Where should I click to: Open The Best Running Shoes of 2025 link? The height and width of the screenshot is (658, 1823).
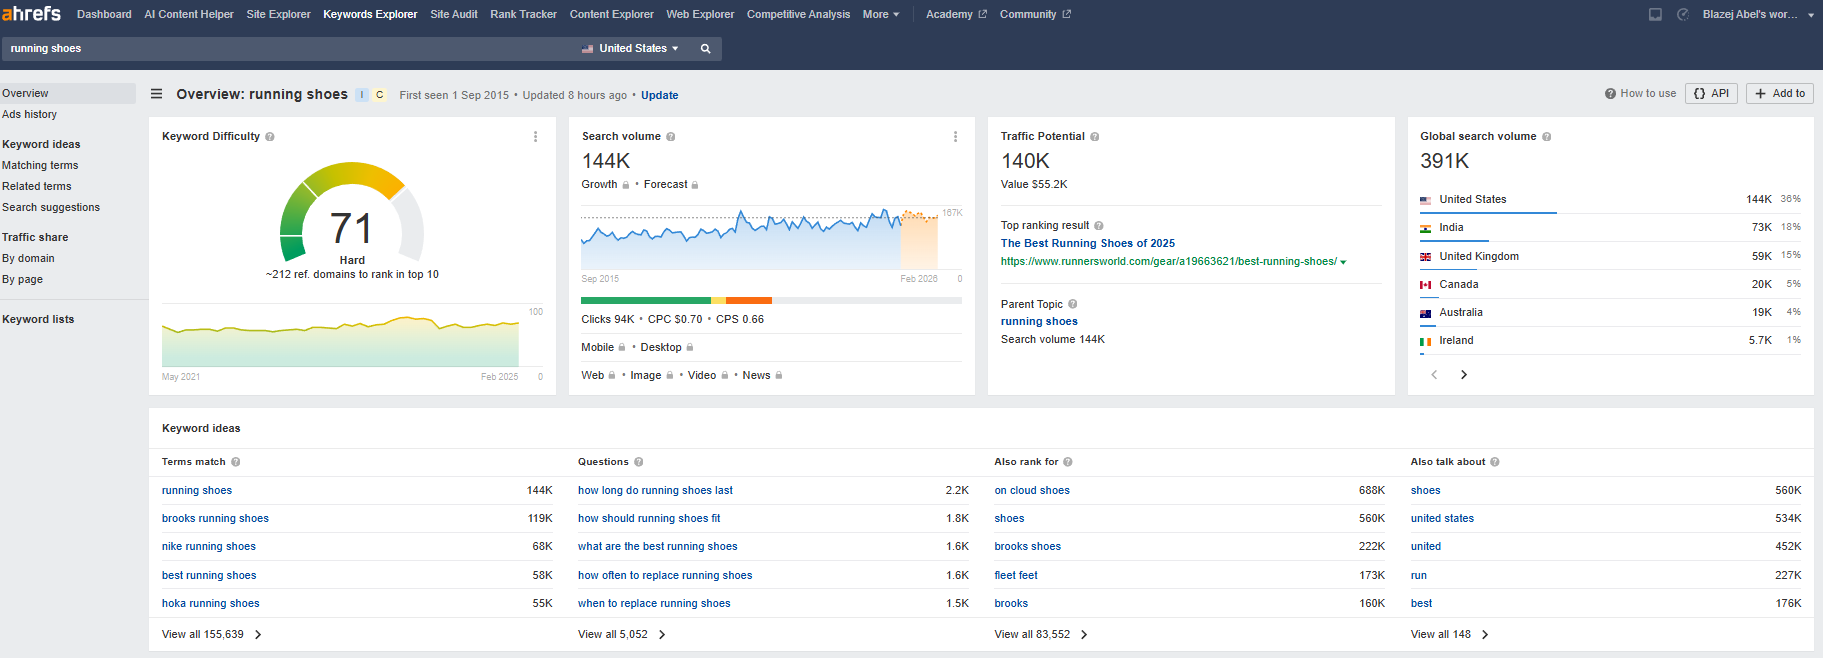[1088, 244]
